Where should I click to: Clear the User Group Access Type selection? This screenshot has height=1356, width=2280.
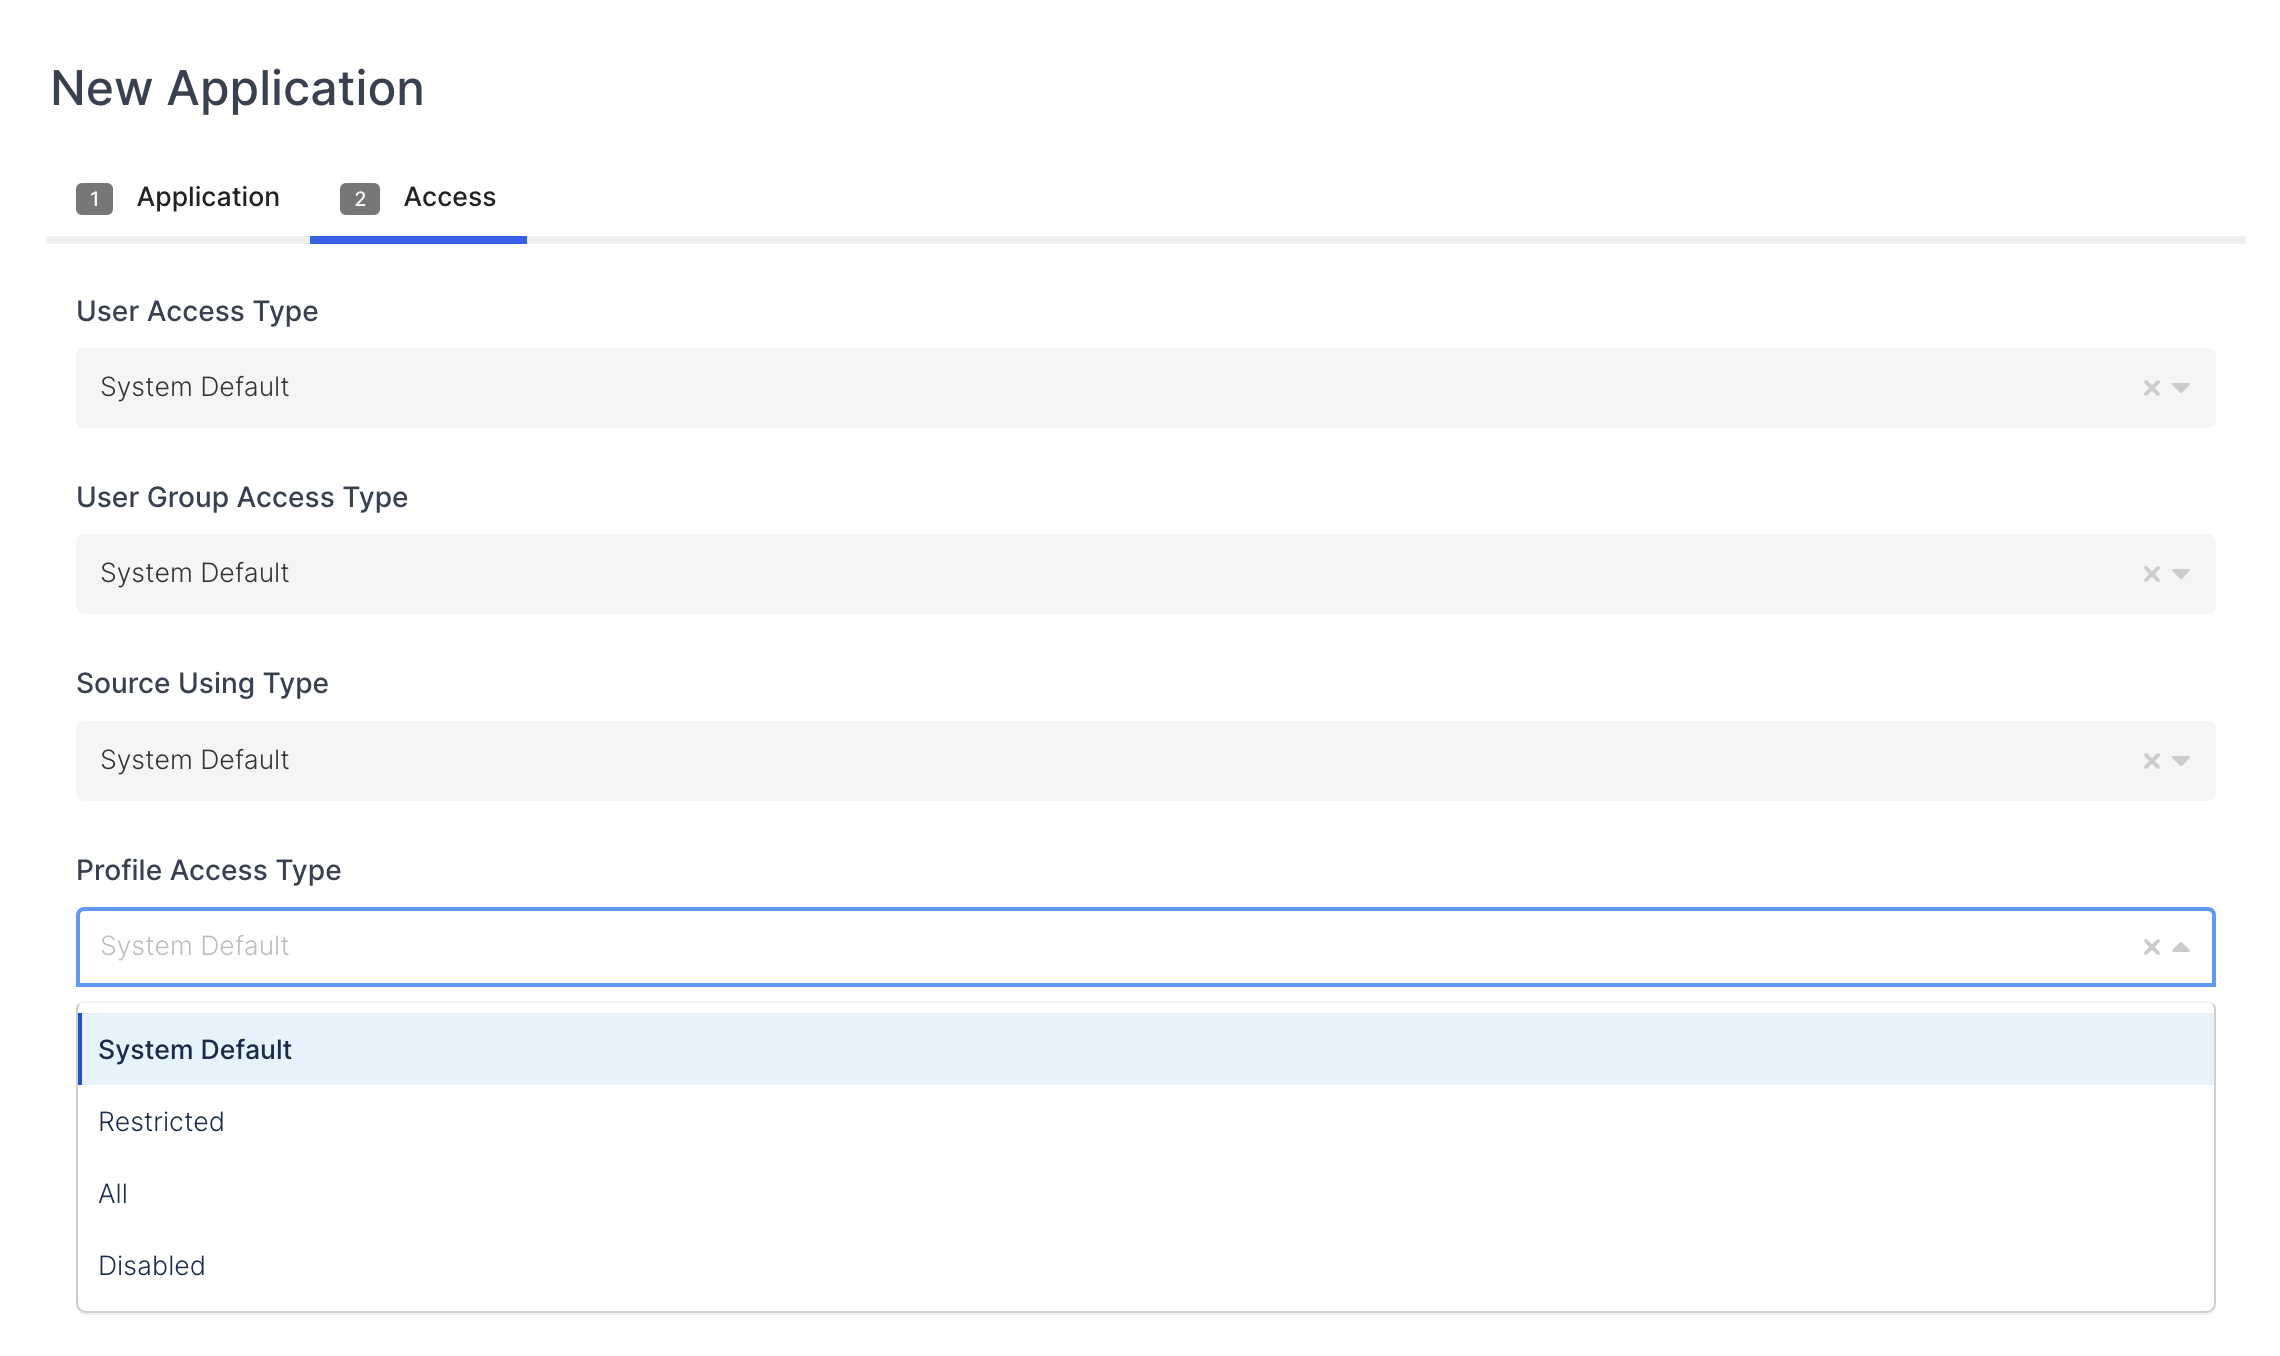click(2151, 574)
